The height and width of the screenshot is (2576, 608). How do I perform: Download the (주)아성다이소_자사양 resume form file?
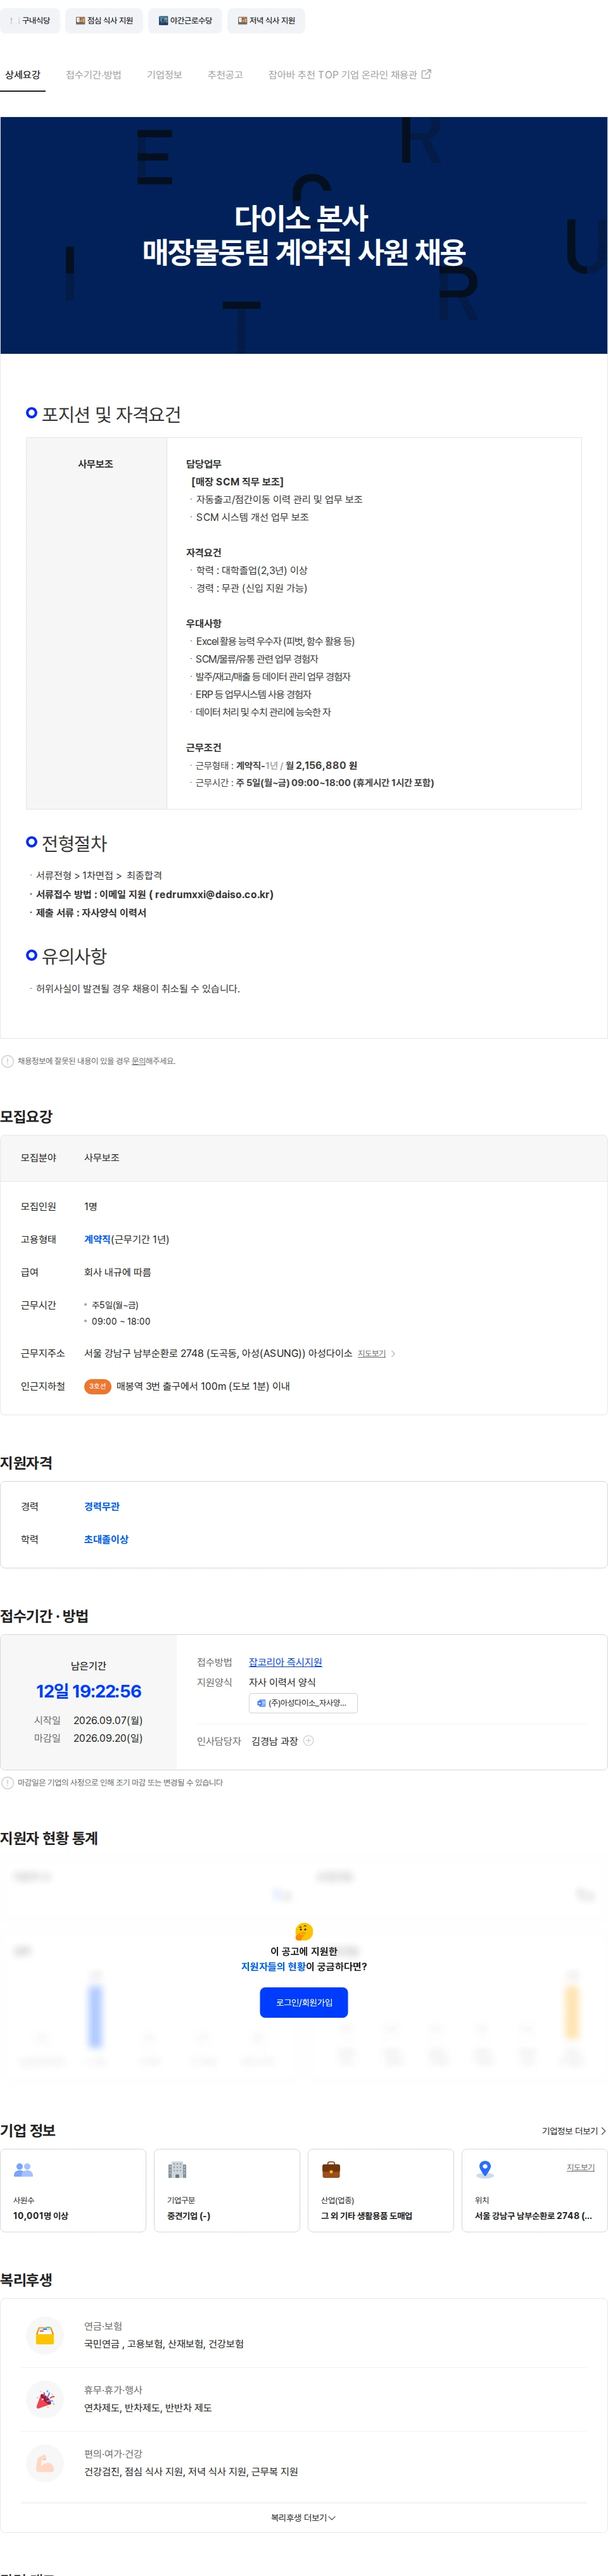[303, 1703]
